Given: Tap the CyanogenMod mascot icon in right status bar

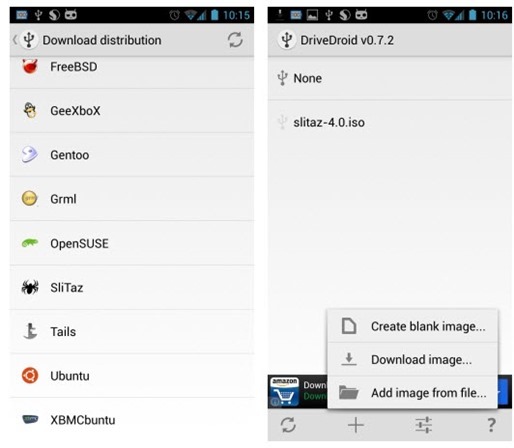Looking at the screenshot, I should pyautogui.click(x=361, y=15).
